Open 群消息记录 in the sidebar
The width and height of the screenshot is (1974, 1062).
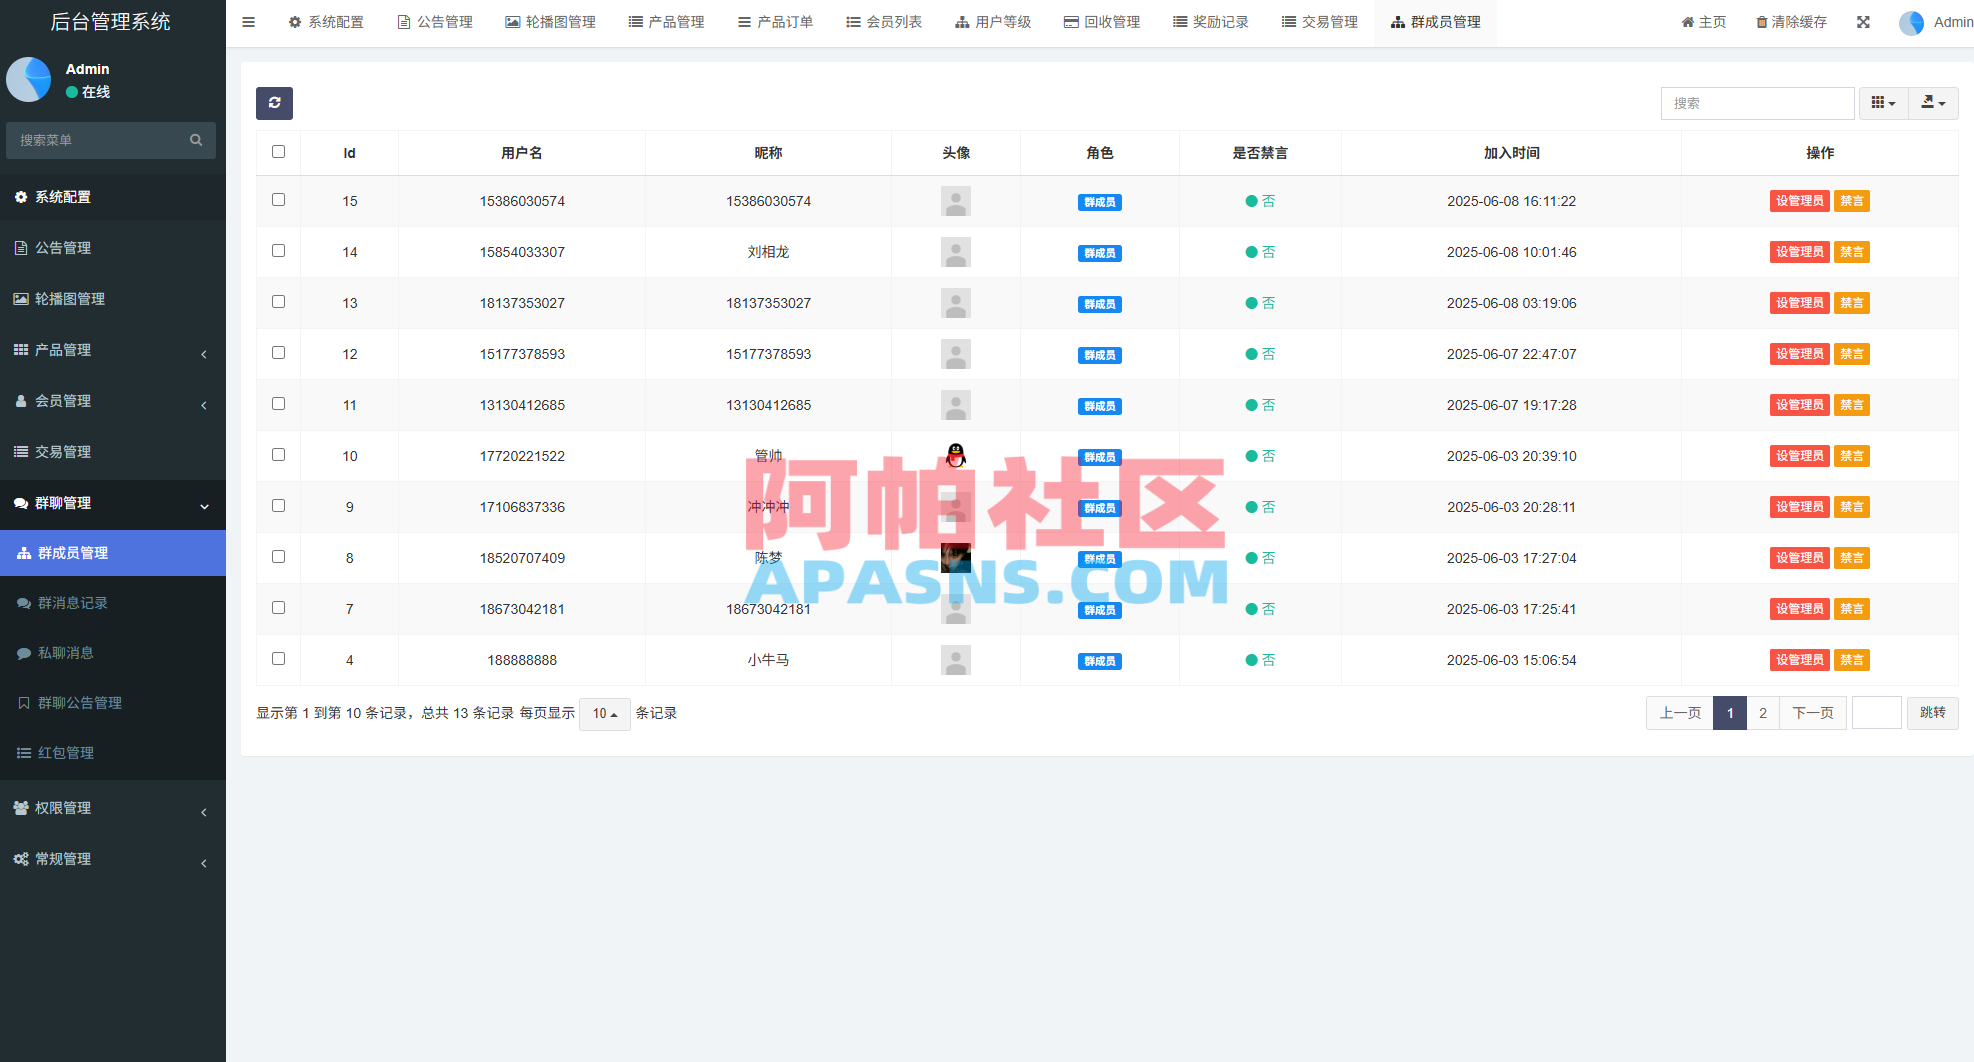[72, 603]
